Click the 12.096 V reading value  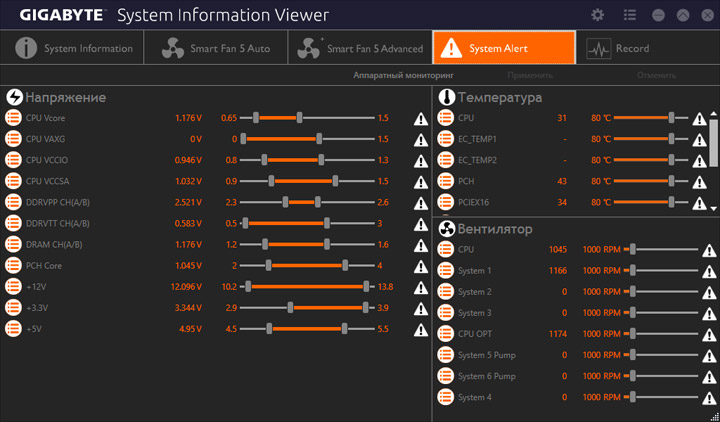(x=186, y=287)
